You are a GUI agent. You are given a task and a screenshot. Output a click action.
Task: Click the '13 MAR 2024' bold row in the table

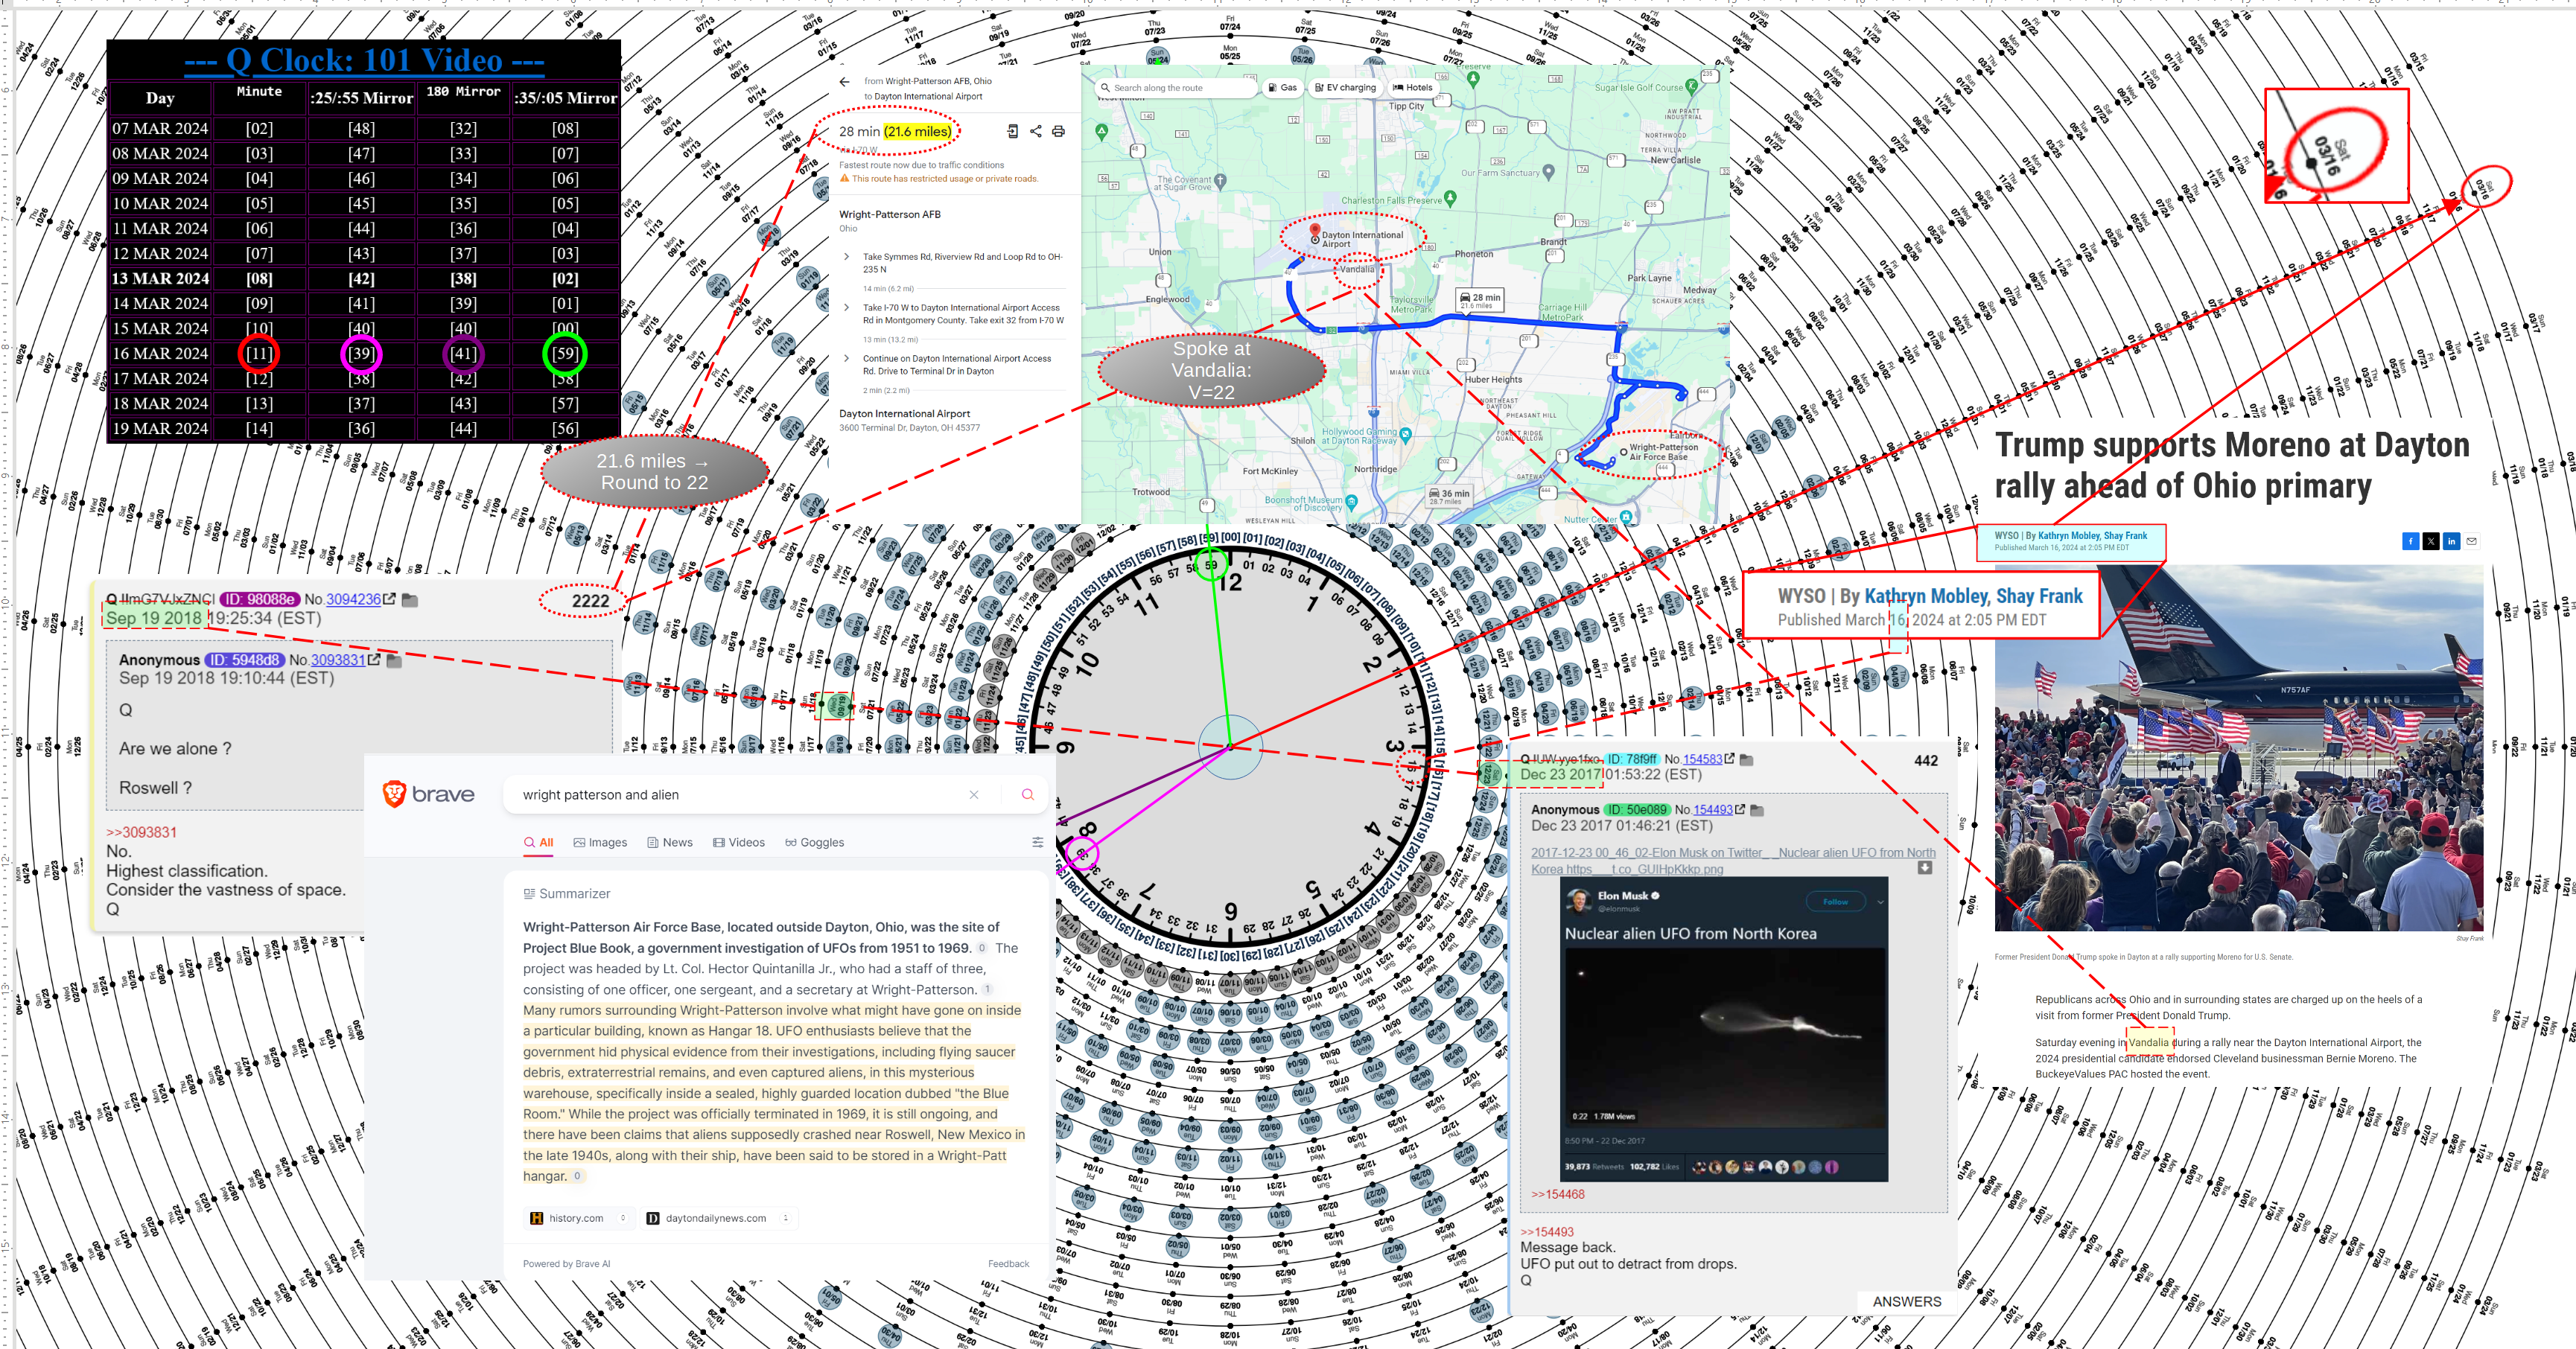pyautogui.click(x=364, y=278)
